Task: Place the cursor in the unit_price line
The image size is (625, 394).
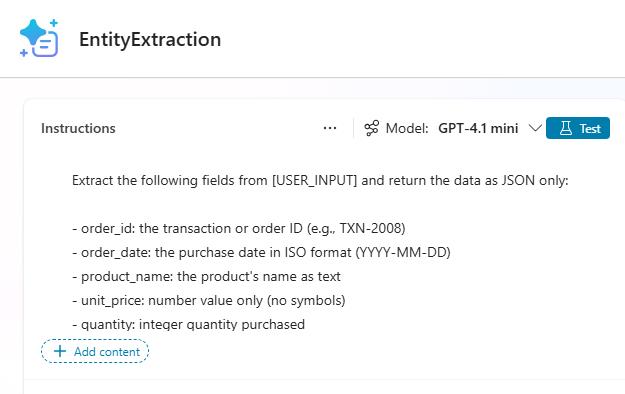Action: (x=209, y=300)
